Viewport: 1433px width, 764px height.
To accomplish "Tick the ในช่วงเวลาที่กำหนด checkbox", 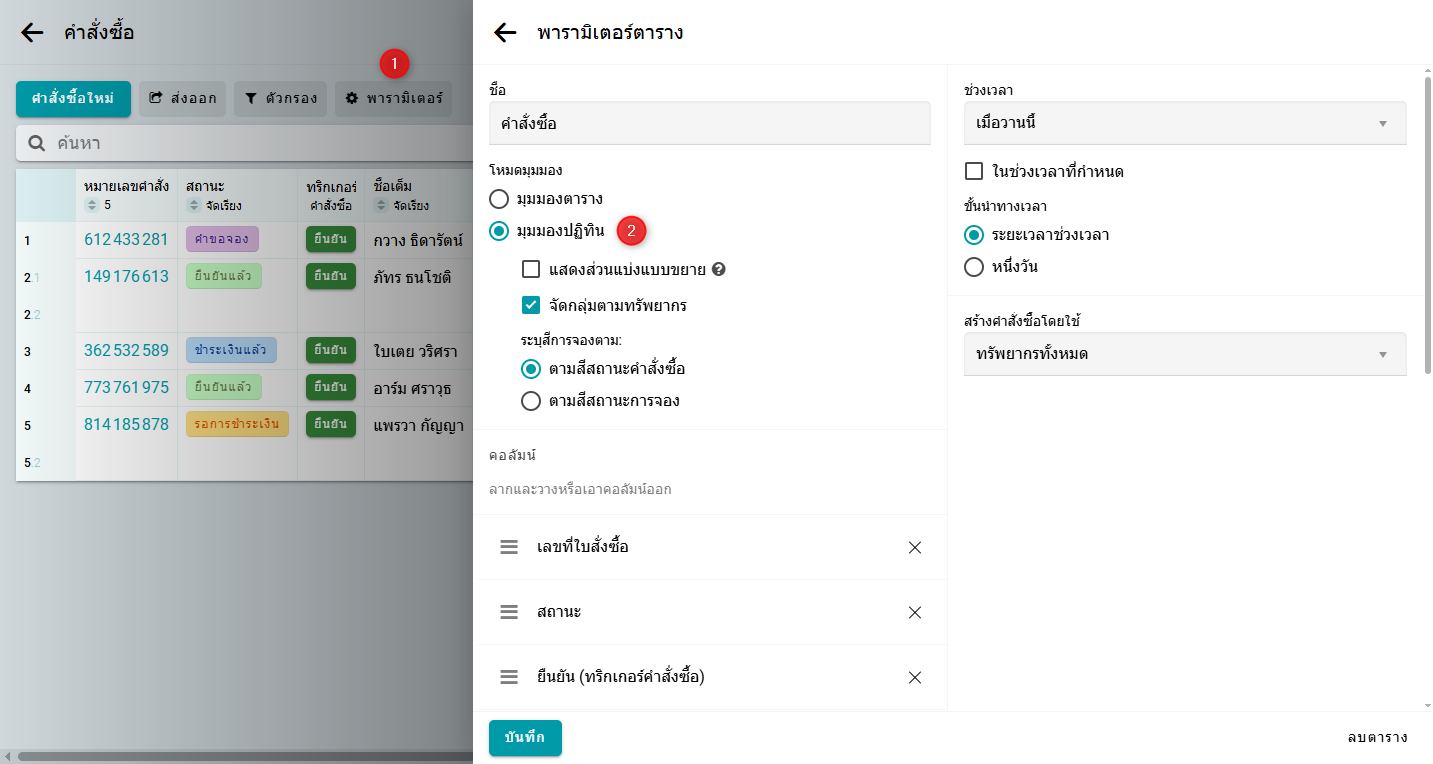I will click(974, 171).
